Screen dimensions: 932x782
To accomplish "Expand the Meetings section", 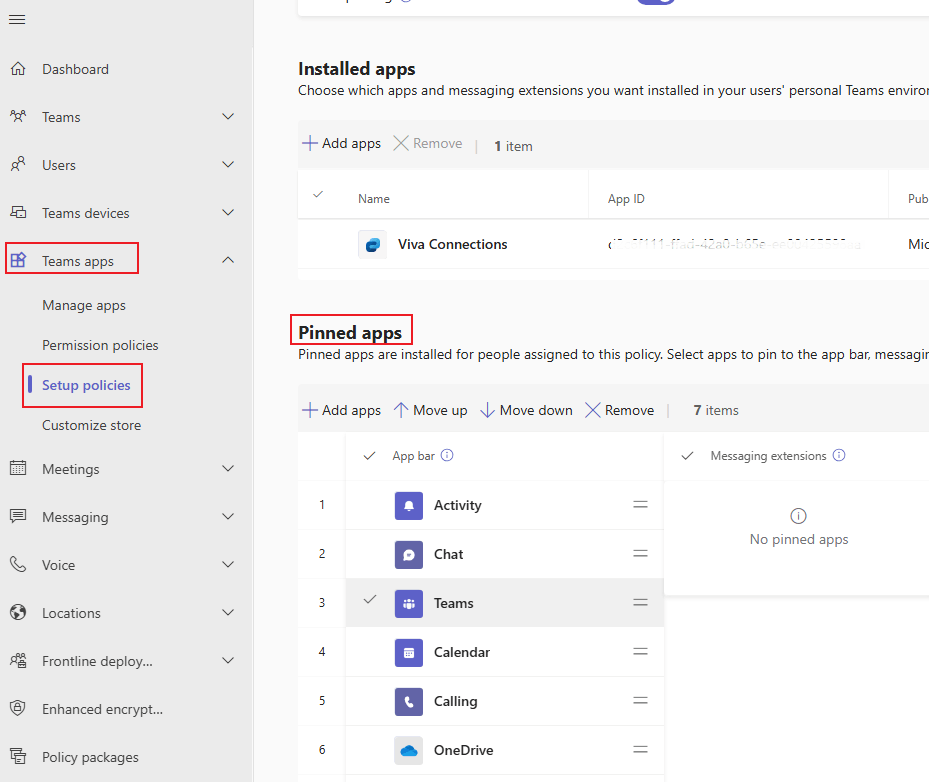I will pos(227,469).
